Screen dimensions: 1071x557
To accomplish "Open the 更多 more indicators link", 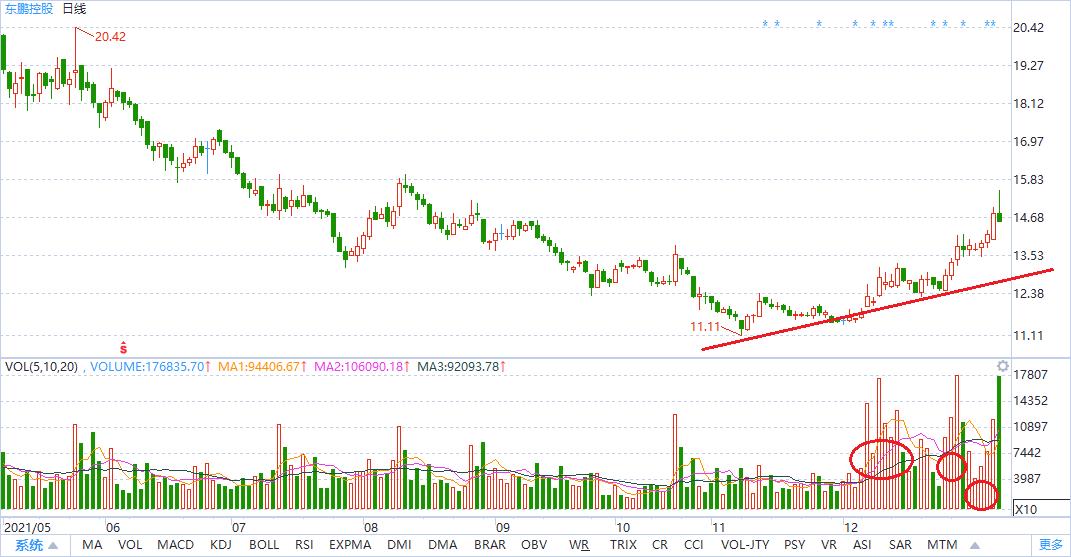I will tap(1051, 545).
